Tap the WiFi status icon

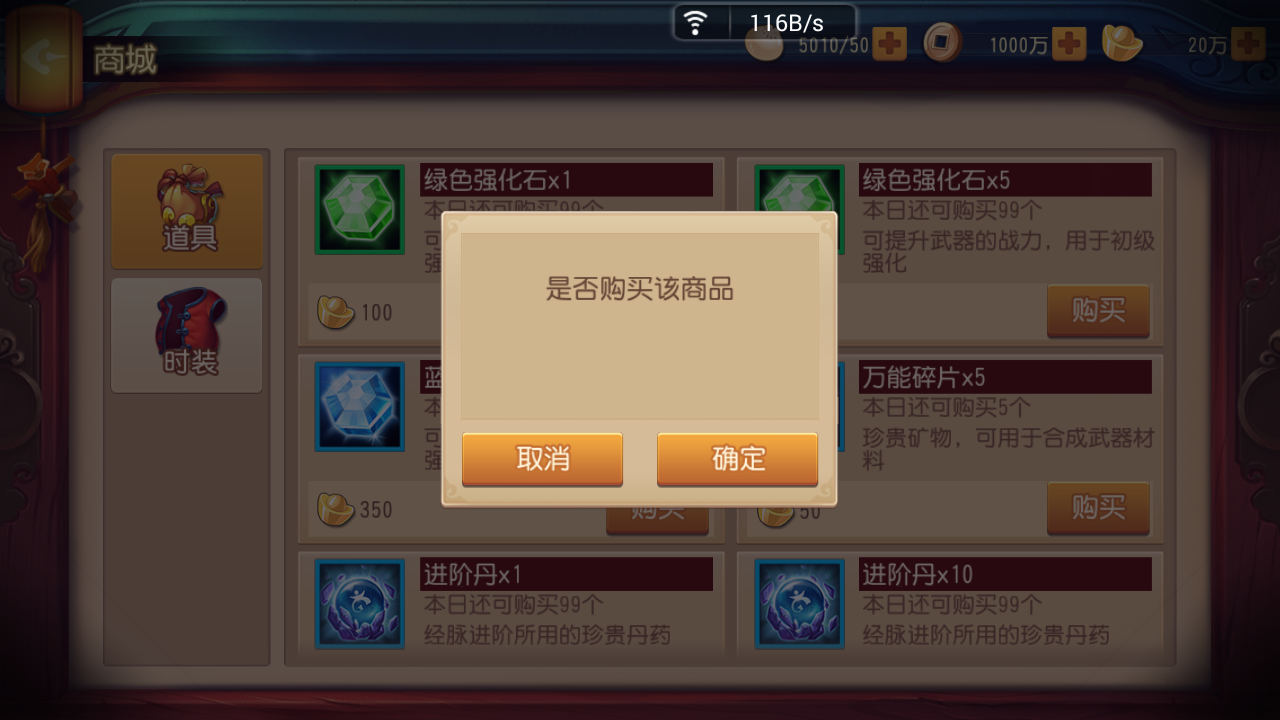(x=695, y=22)
